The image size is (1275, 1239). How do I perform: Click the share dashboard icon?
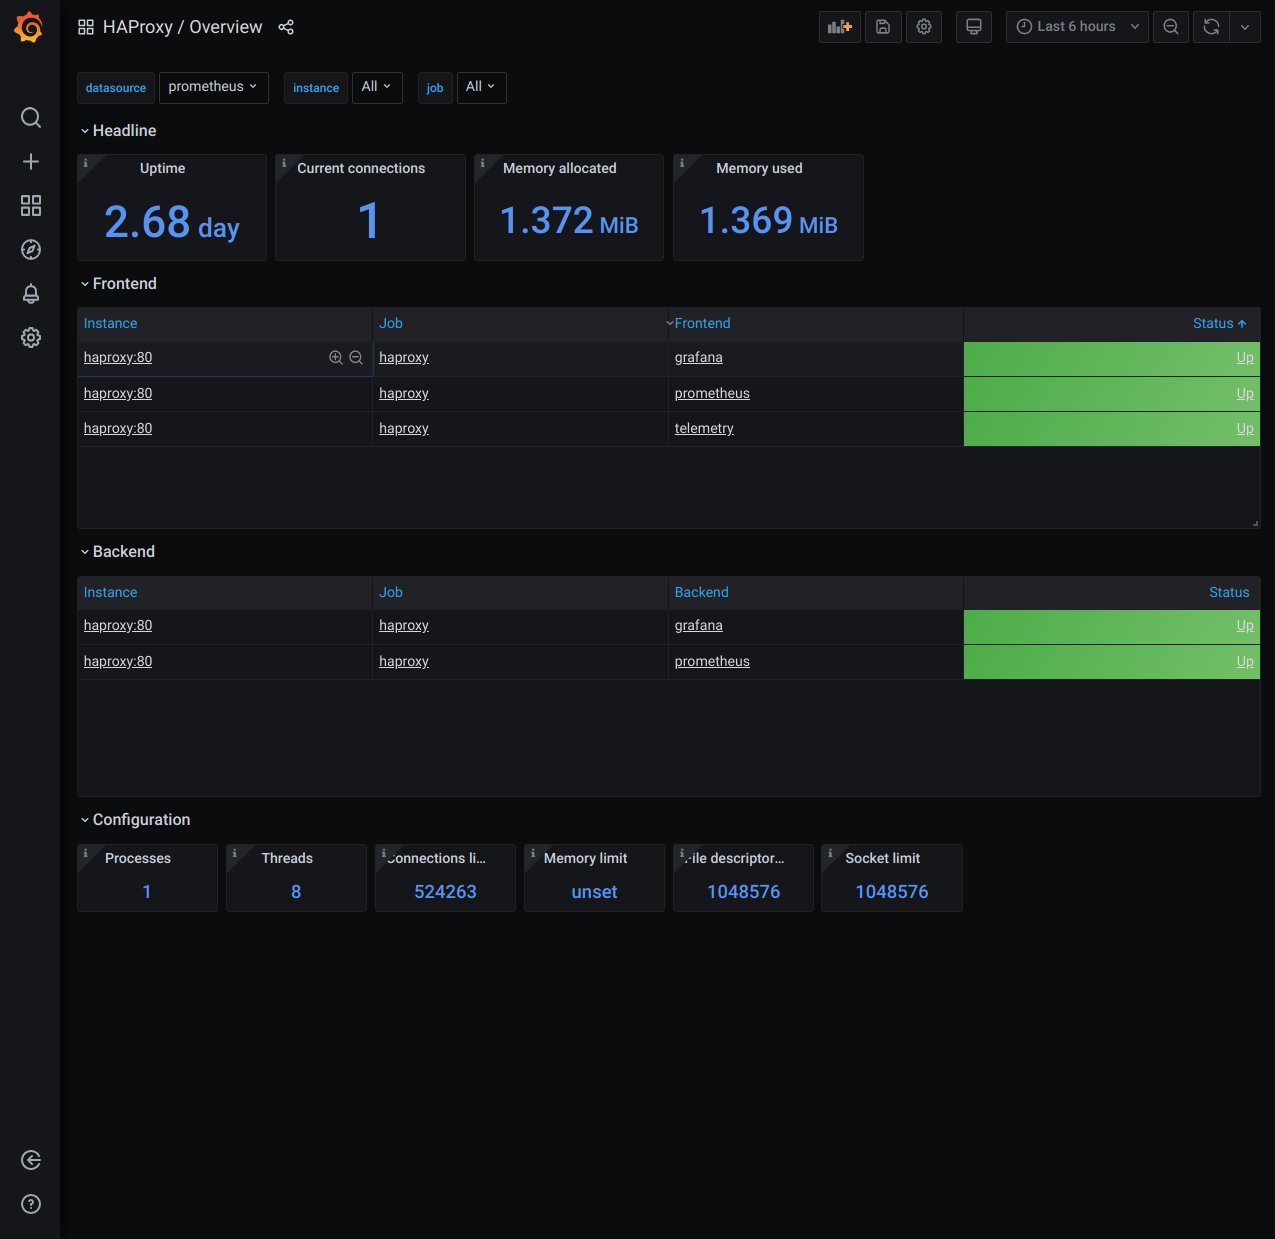click(286, 27)
